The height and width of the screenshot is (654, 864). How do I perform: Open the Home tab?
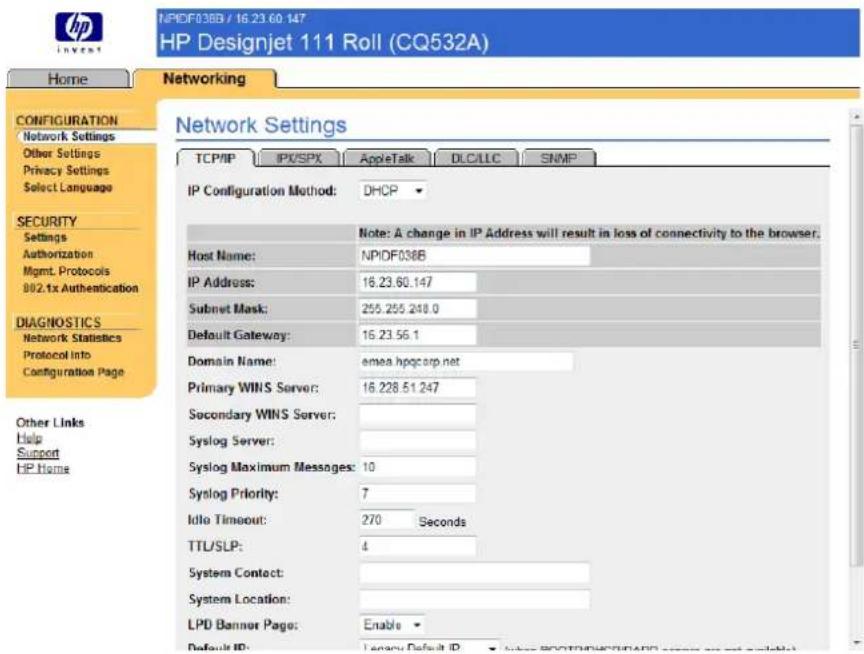tap(68, 79)
